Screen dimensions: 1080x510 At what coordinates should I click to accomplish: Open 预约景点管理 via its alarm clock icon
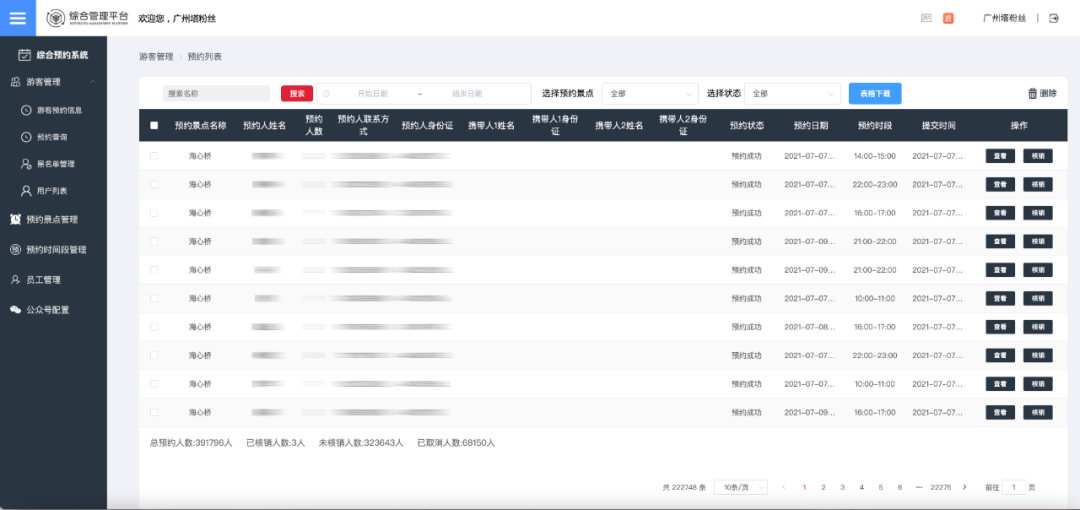click(15, 220)
